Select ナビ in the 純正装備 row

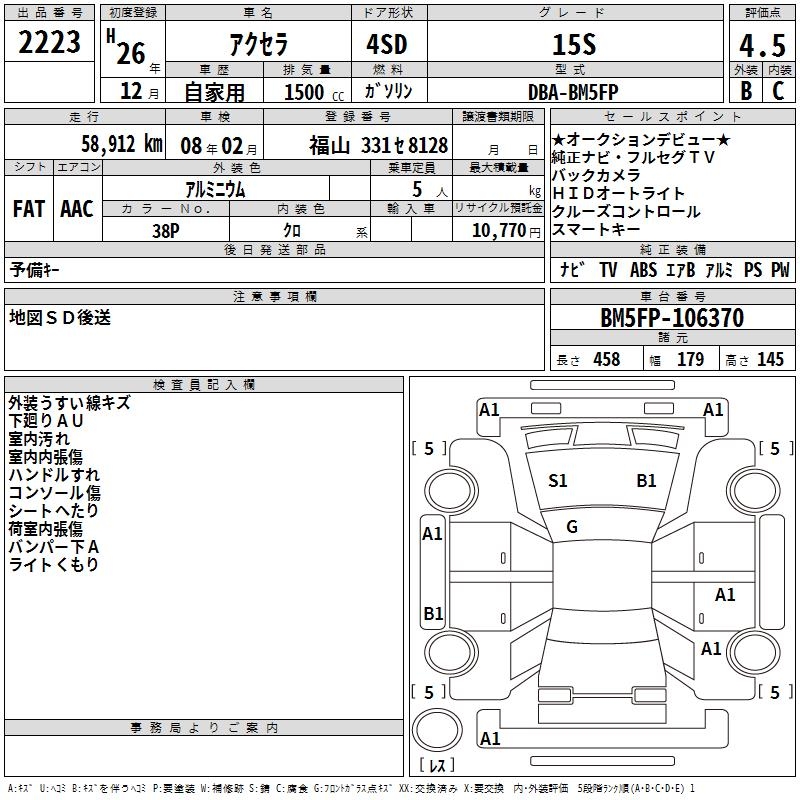571,269
